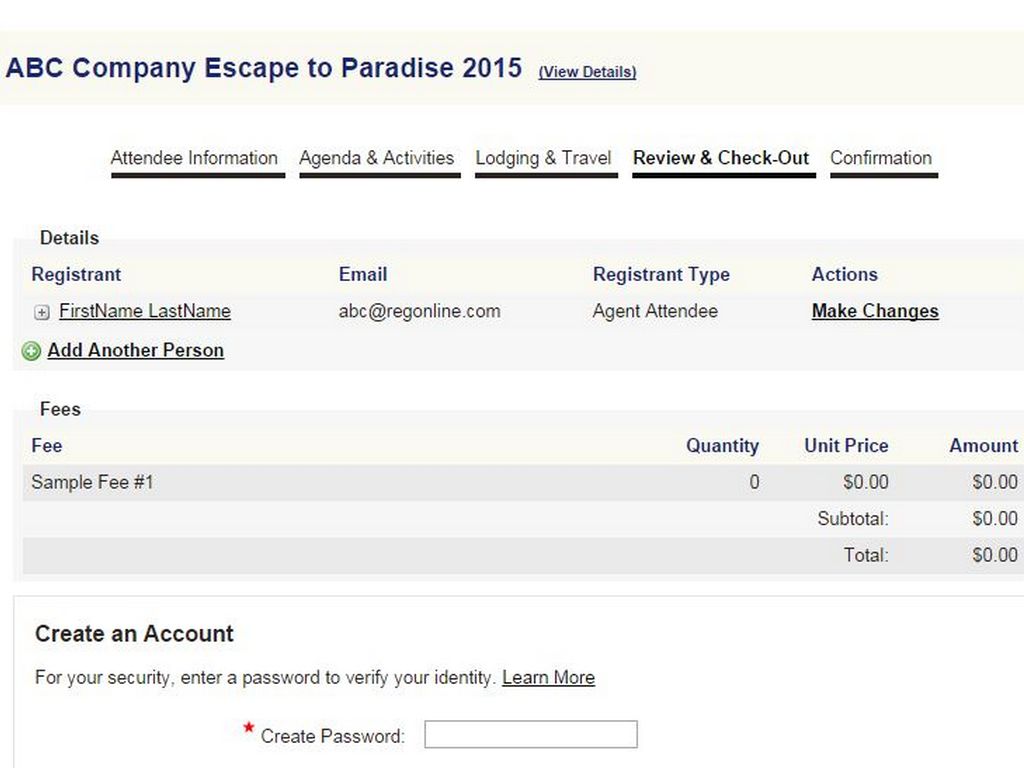Click the abc@regonline.com email text
1024x768 pixels.
419,311
